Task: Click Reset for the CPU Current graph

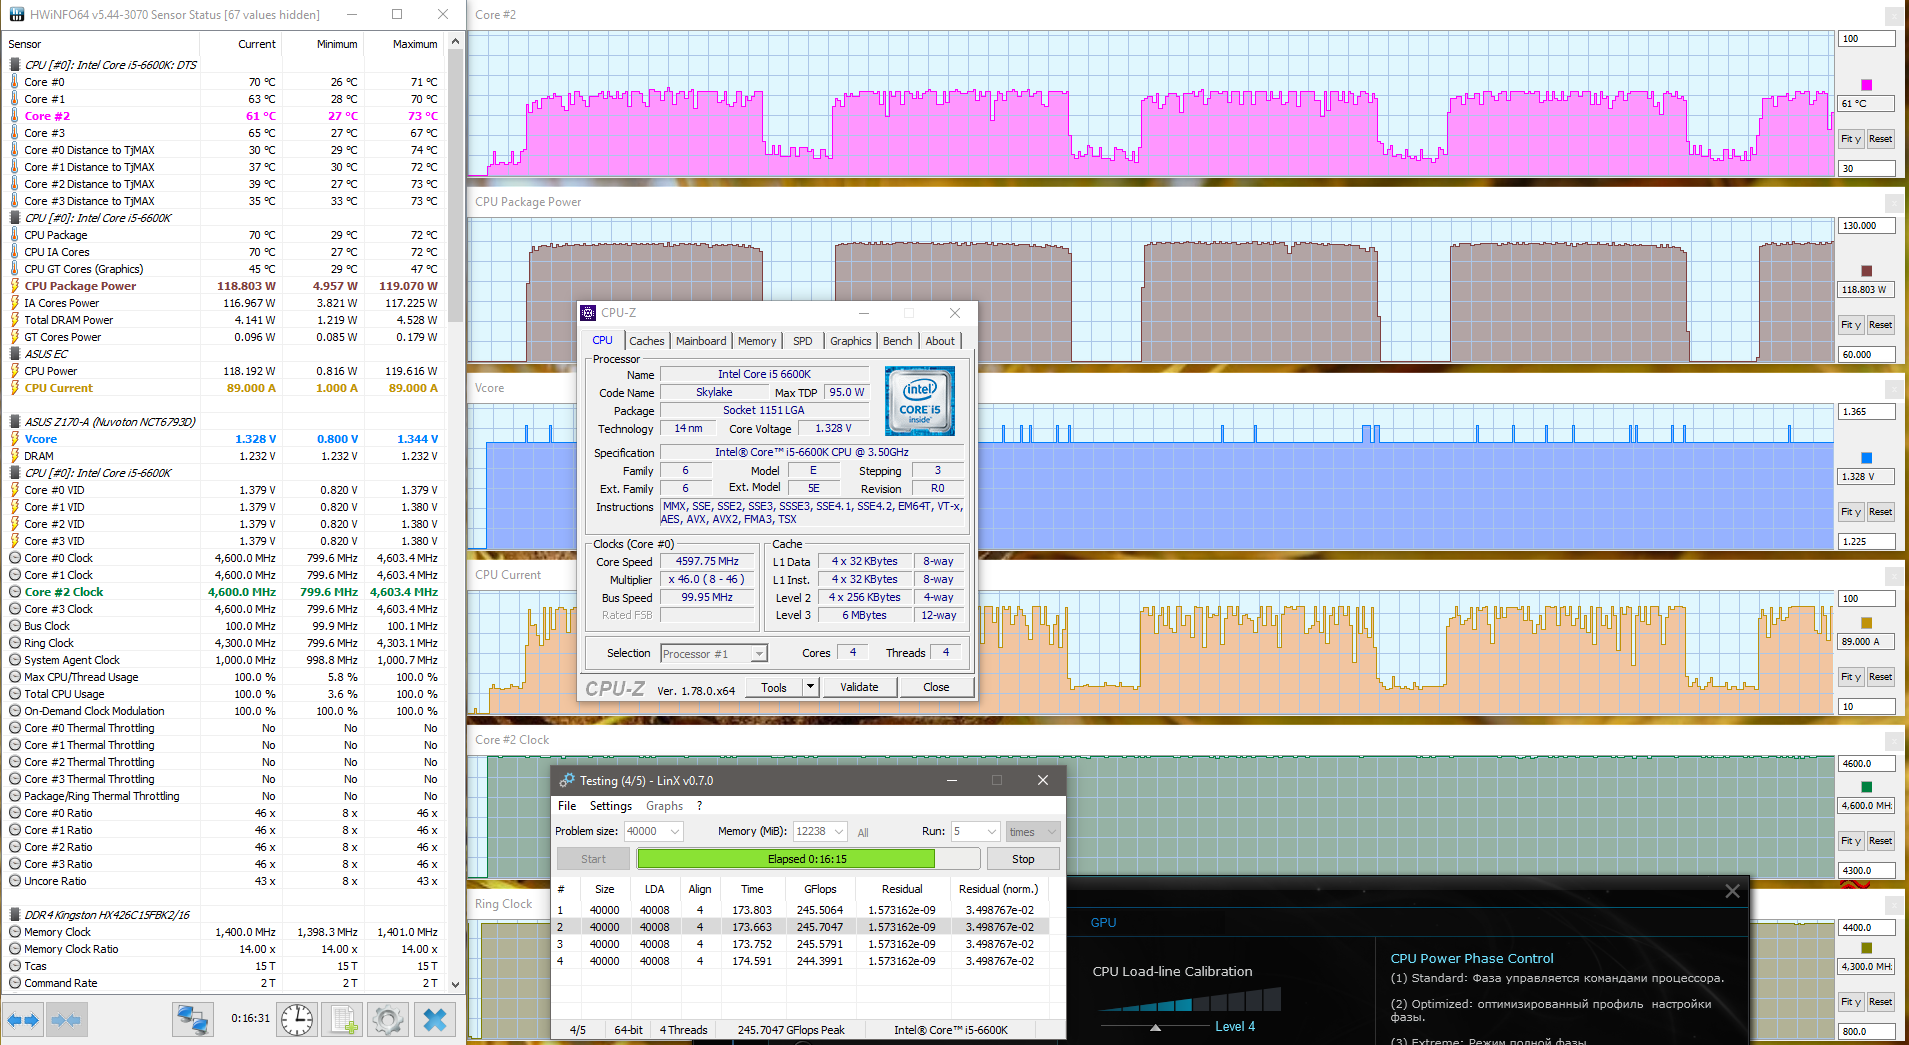Action: click(x=1880, y=677)
